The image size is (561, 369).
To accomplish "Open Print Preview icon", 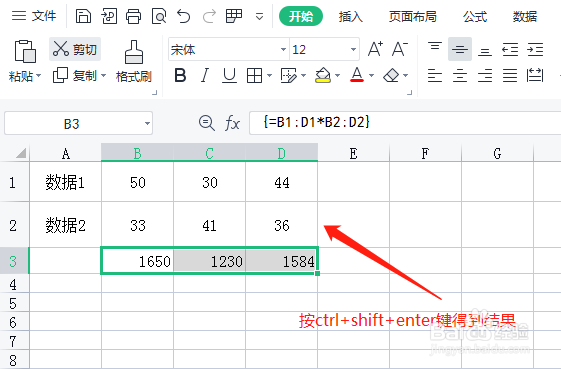I will [x=159, y=16].
